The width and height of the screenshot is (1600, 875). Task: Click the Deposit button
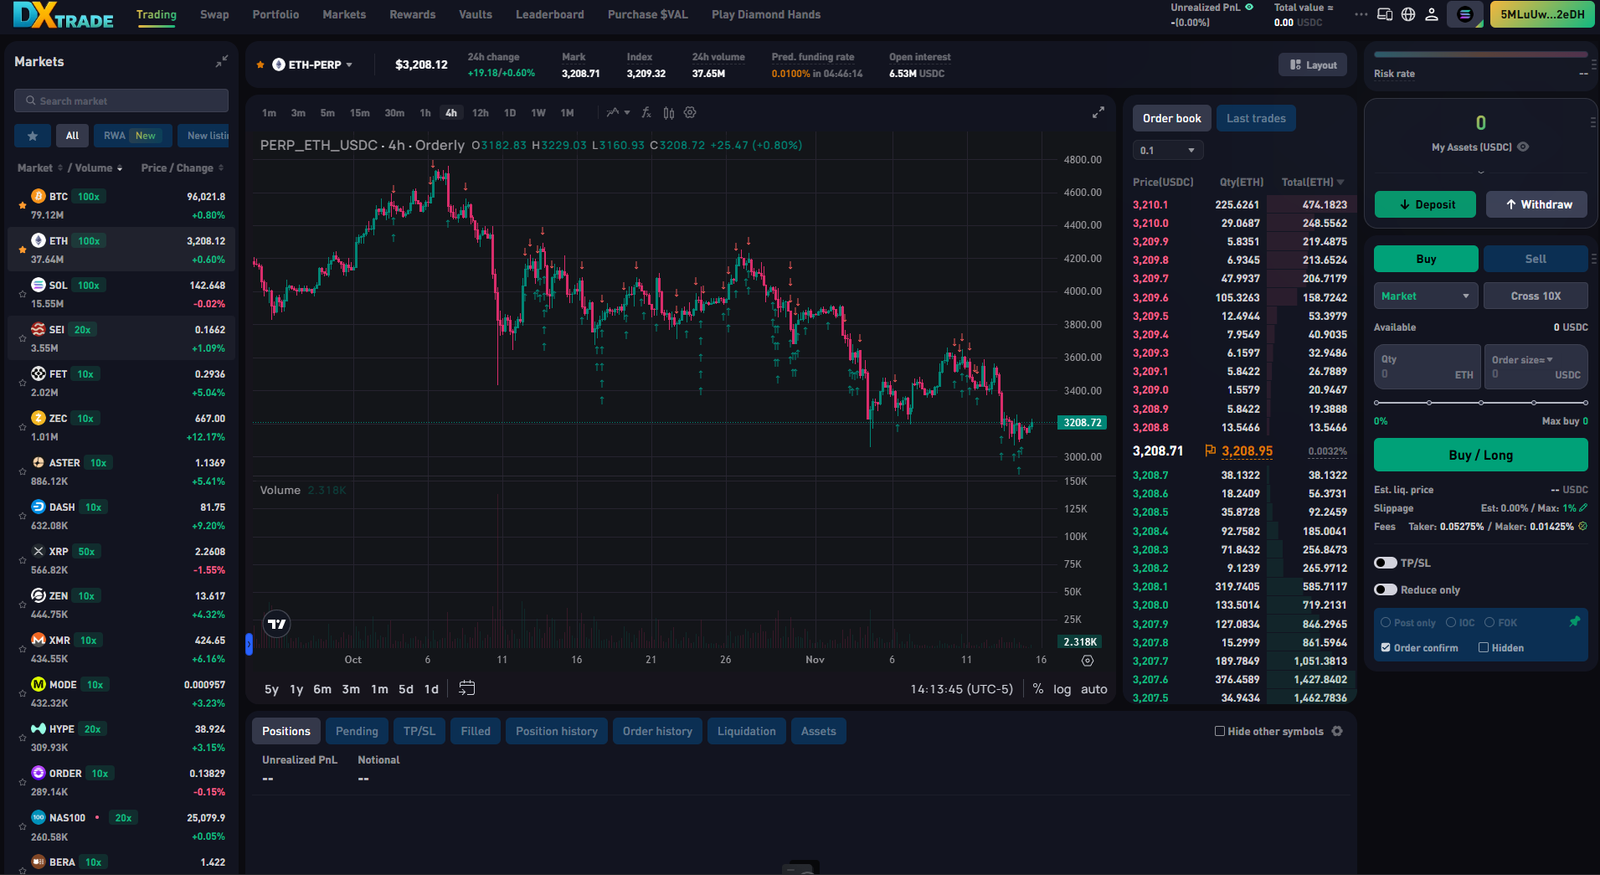[1426, 204]
